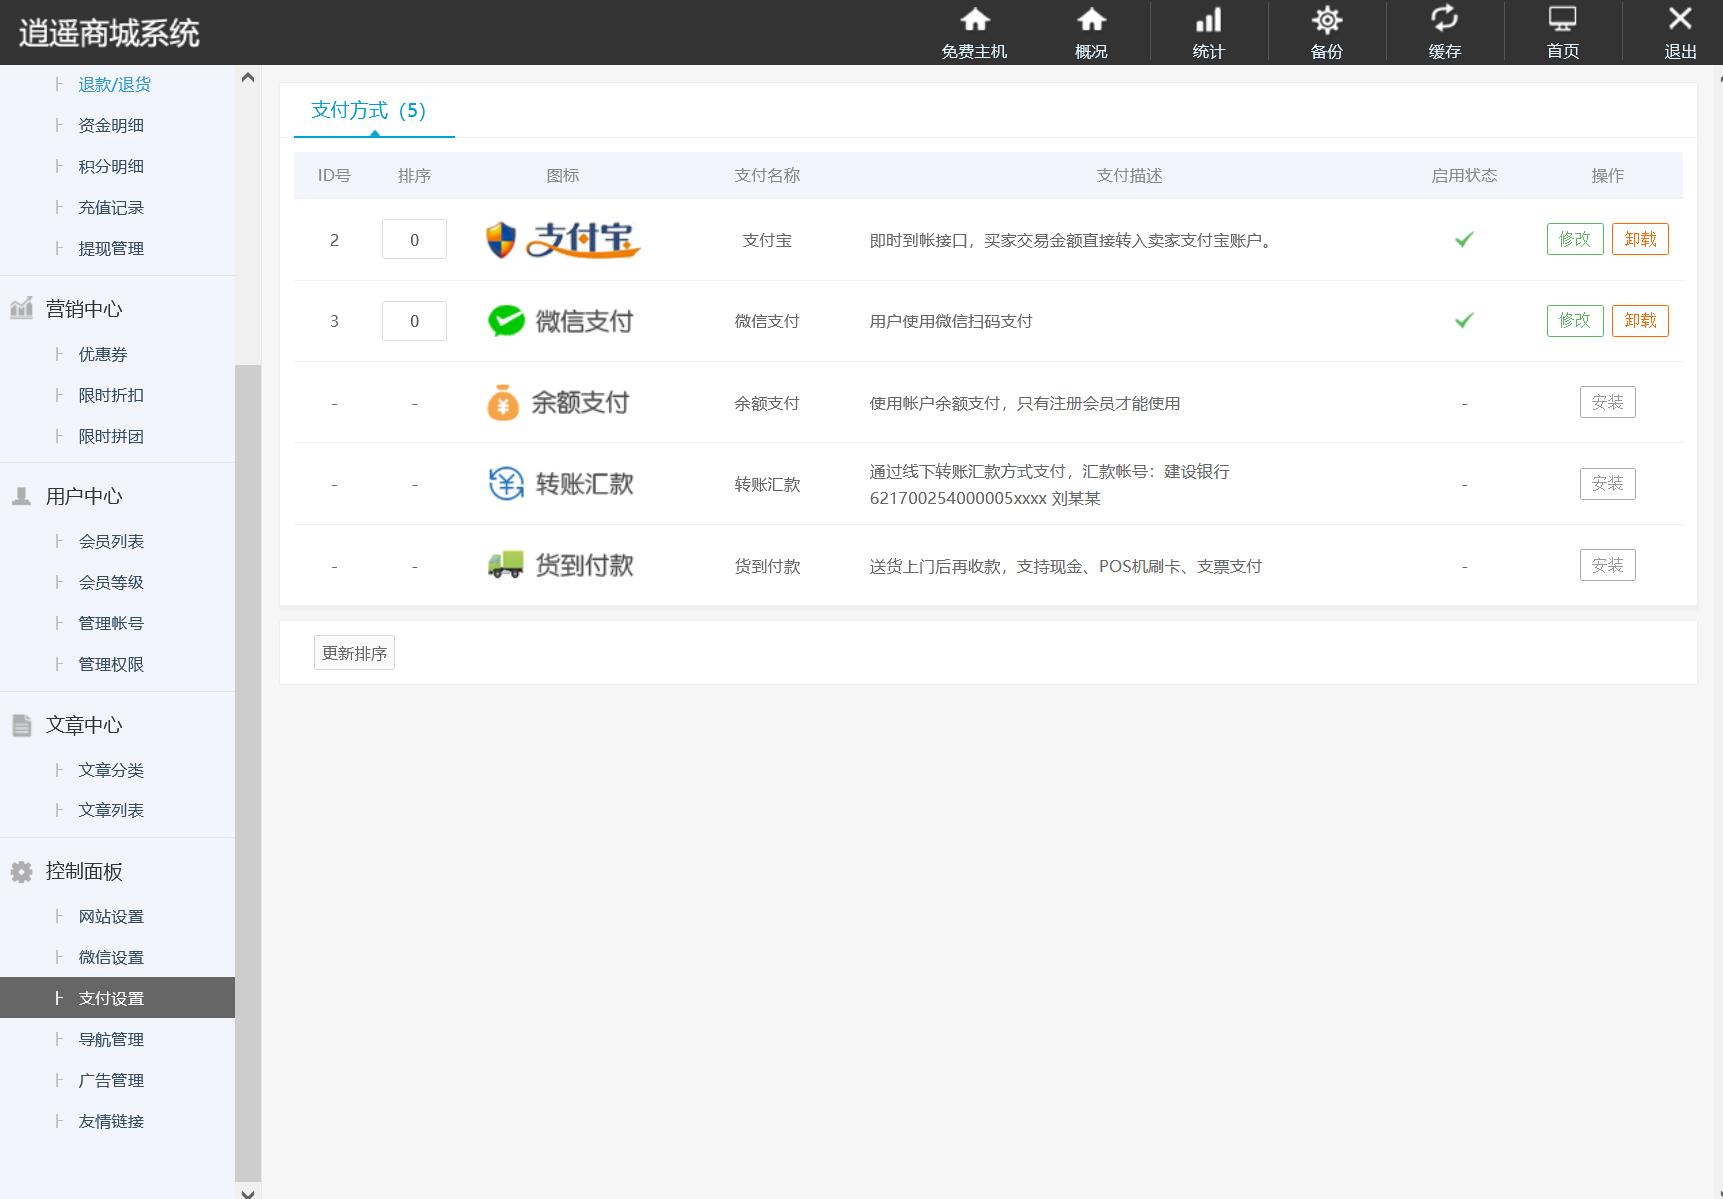Image resolution: width=1723 pixels, height=1199 pixels.
Task: Open 提现管理 in sidebar
Action: coord(111,249)
